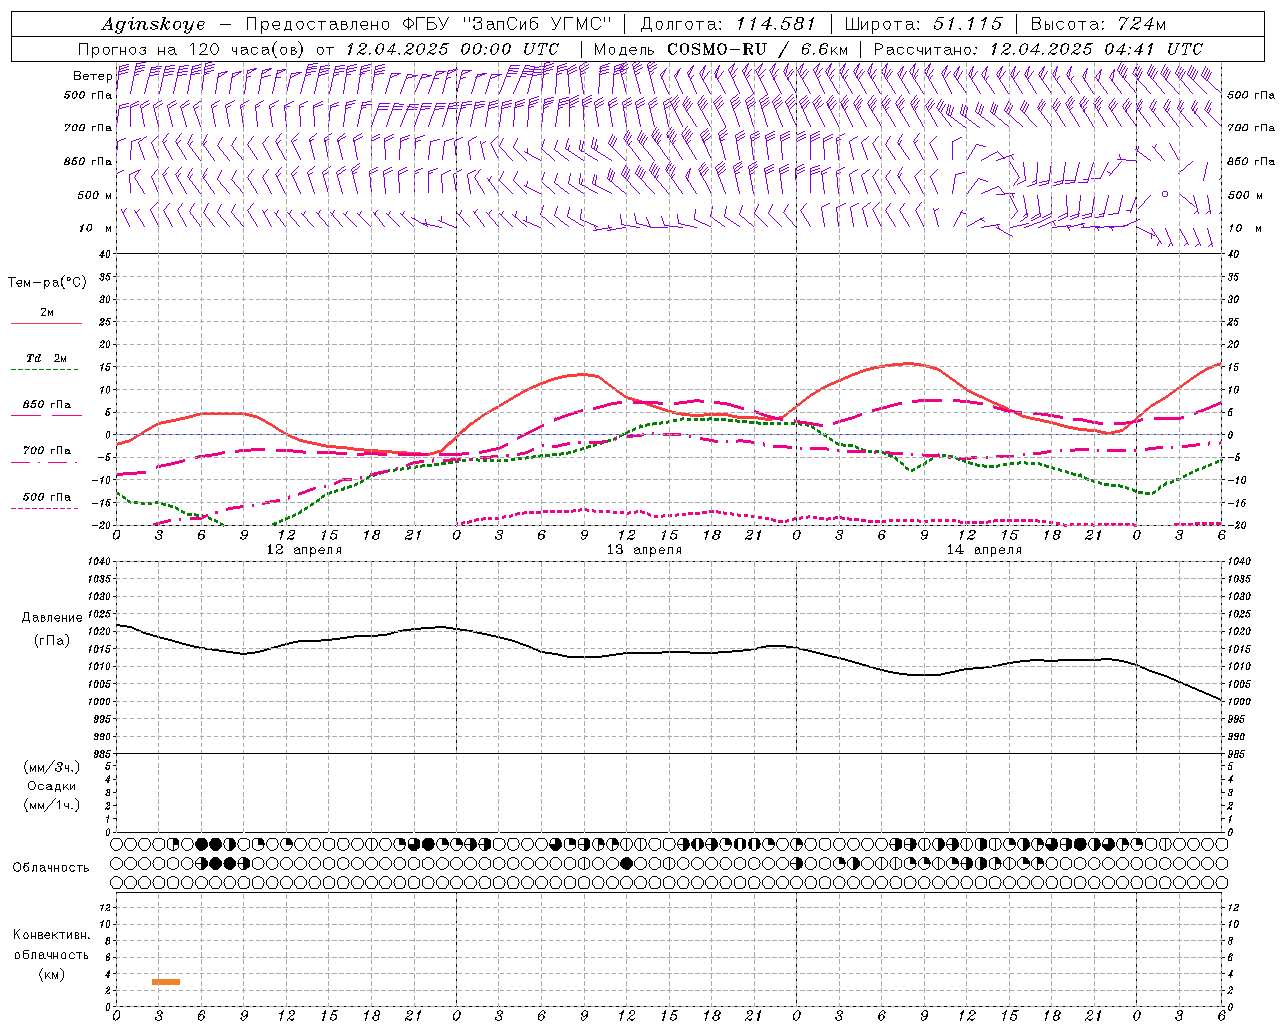Click the left "10 м" wind level label
1280x1024 pixels.
[96, 228]
